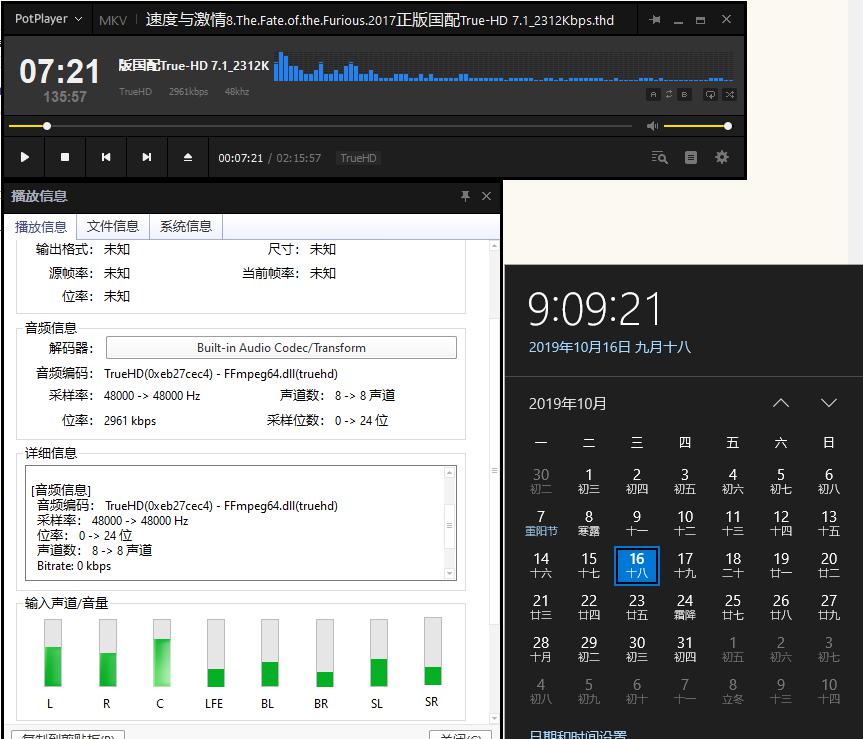Open PotPlayer preferences gear

[722, 157]
